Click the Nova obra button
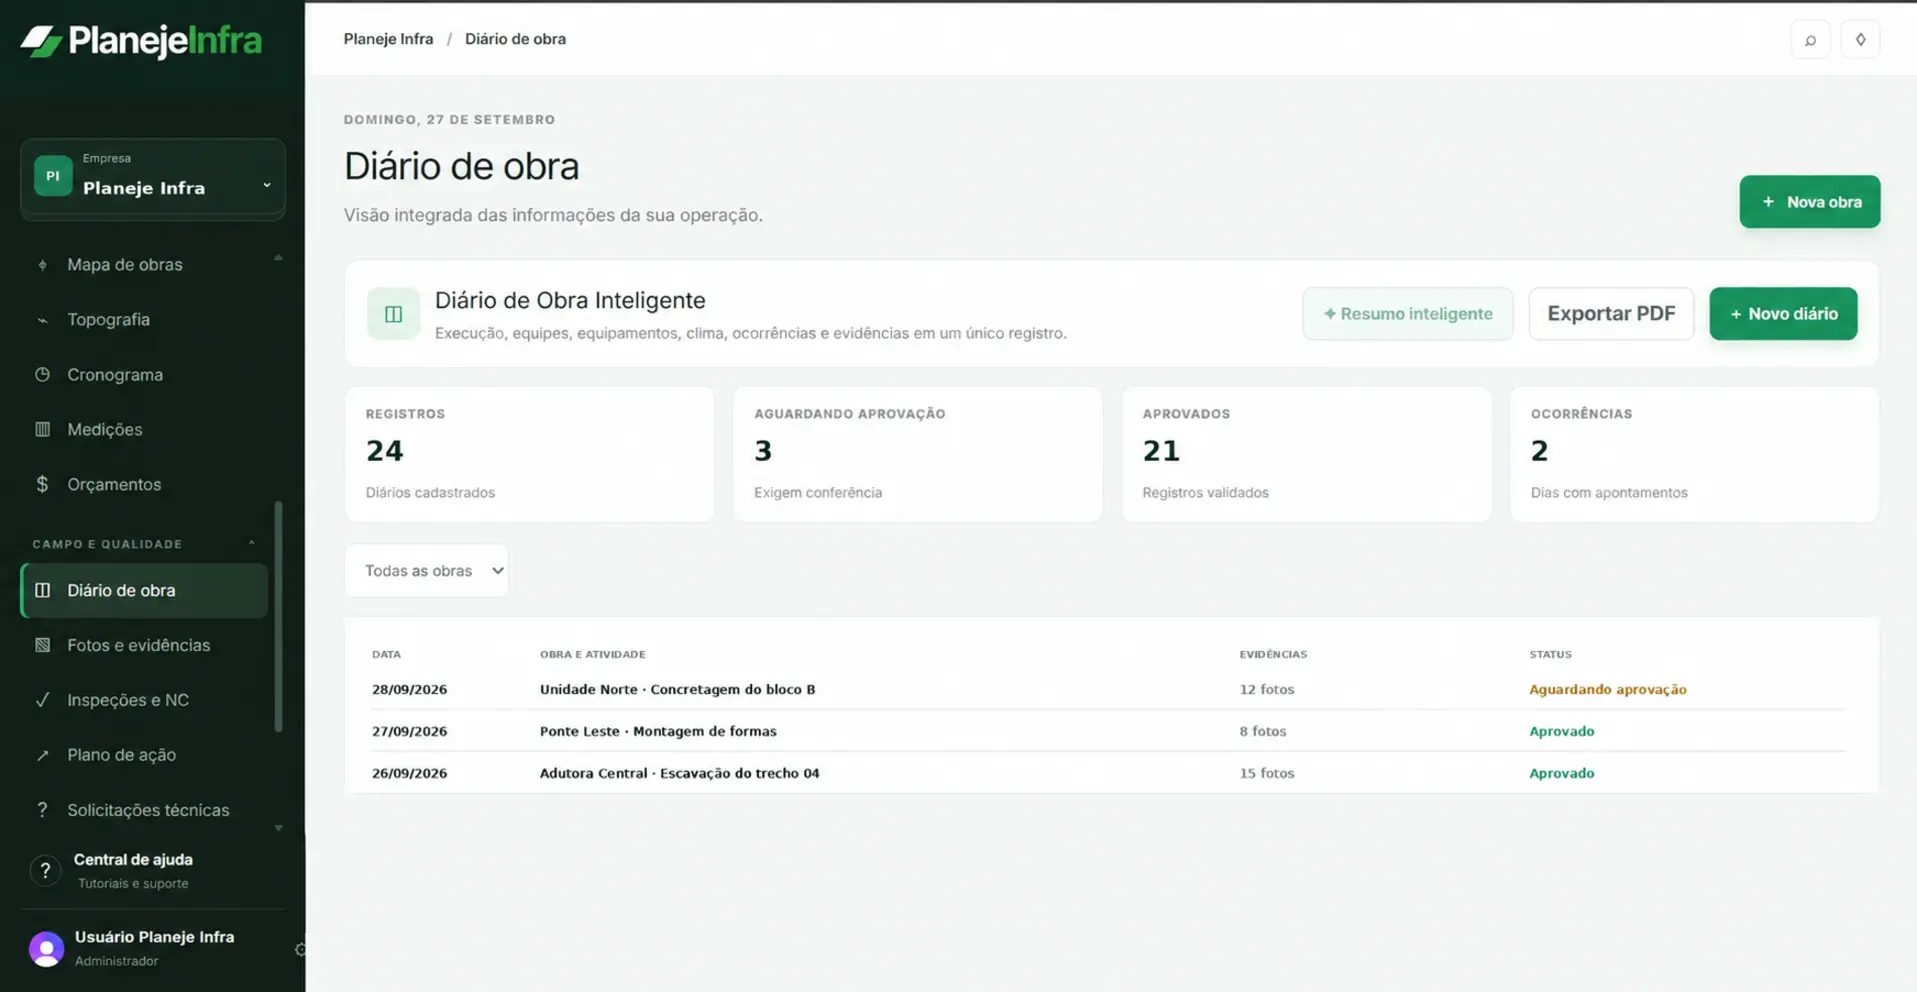The width and height of the screenshot is (1917, 992). [x=1809, y=202]
